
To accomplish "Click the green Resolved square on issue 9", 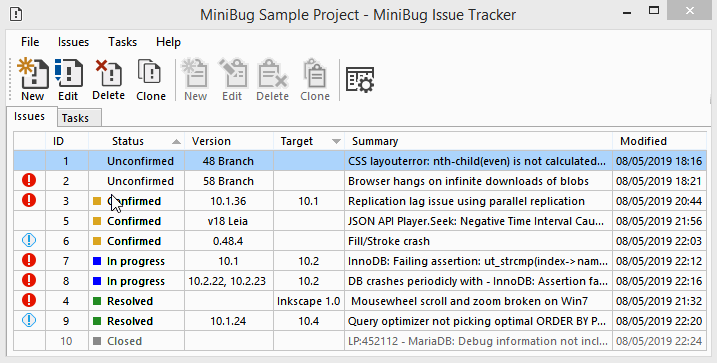I will (x=97, y=321).
